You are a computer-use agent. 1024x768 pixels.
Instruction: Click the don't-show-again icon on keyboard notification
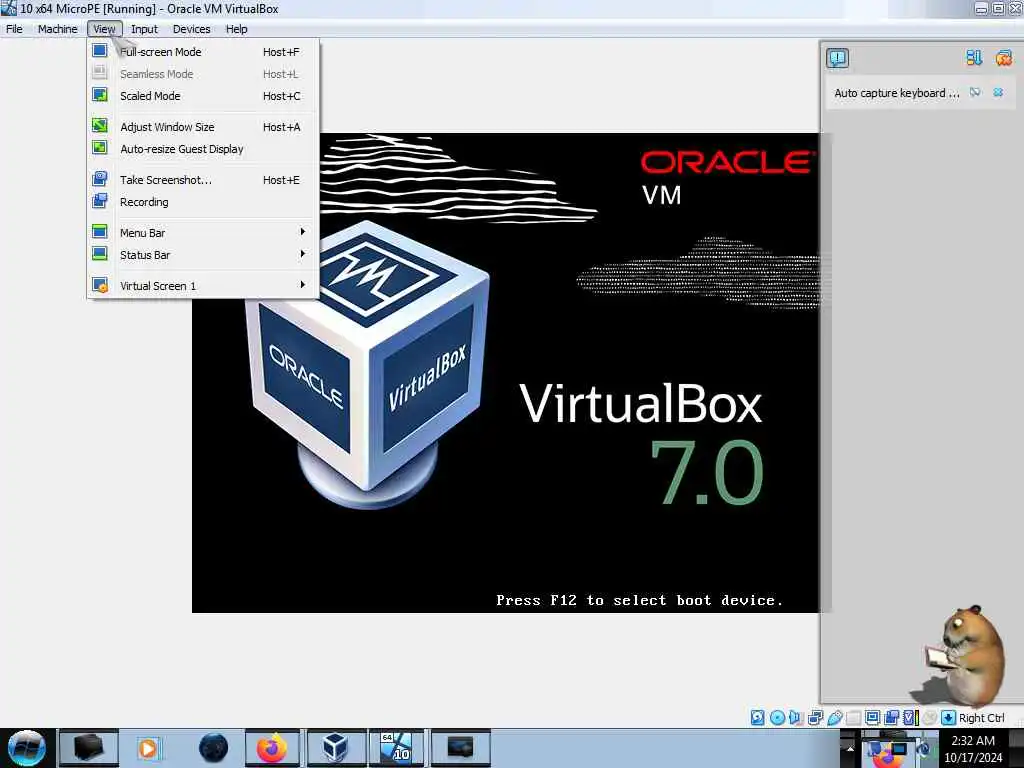coord(975,93)
